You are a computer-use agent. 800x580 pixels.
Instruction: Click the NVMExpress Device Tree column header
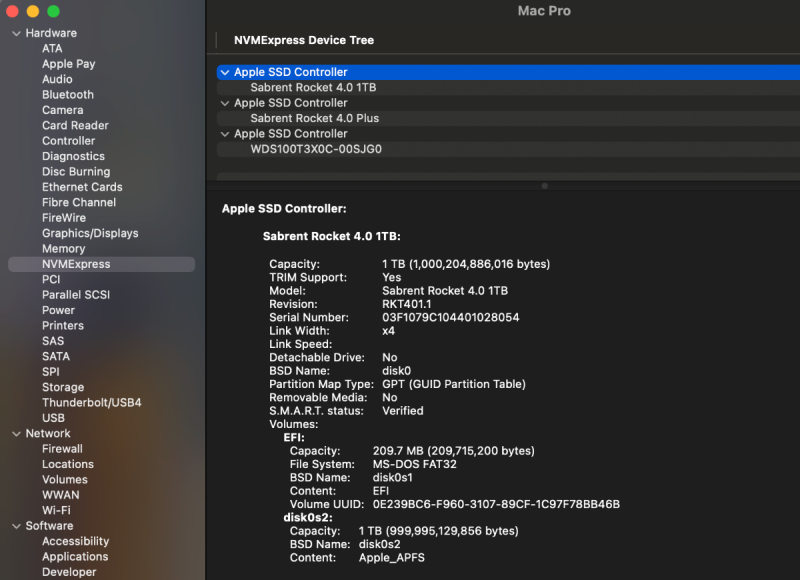(x=304, y=40)
